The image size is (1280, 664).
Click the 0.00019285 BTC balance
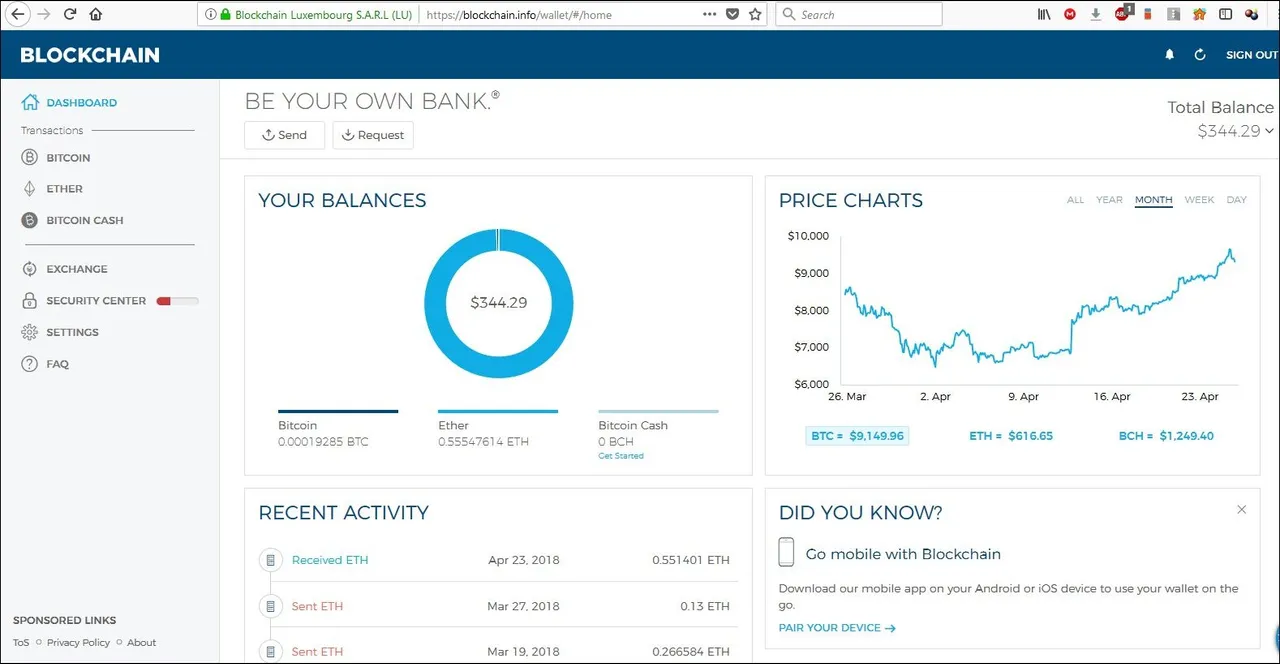point(323,442)
